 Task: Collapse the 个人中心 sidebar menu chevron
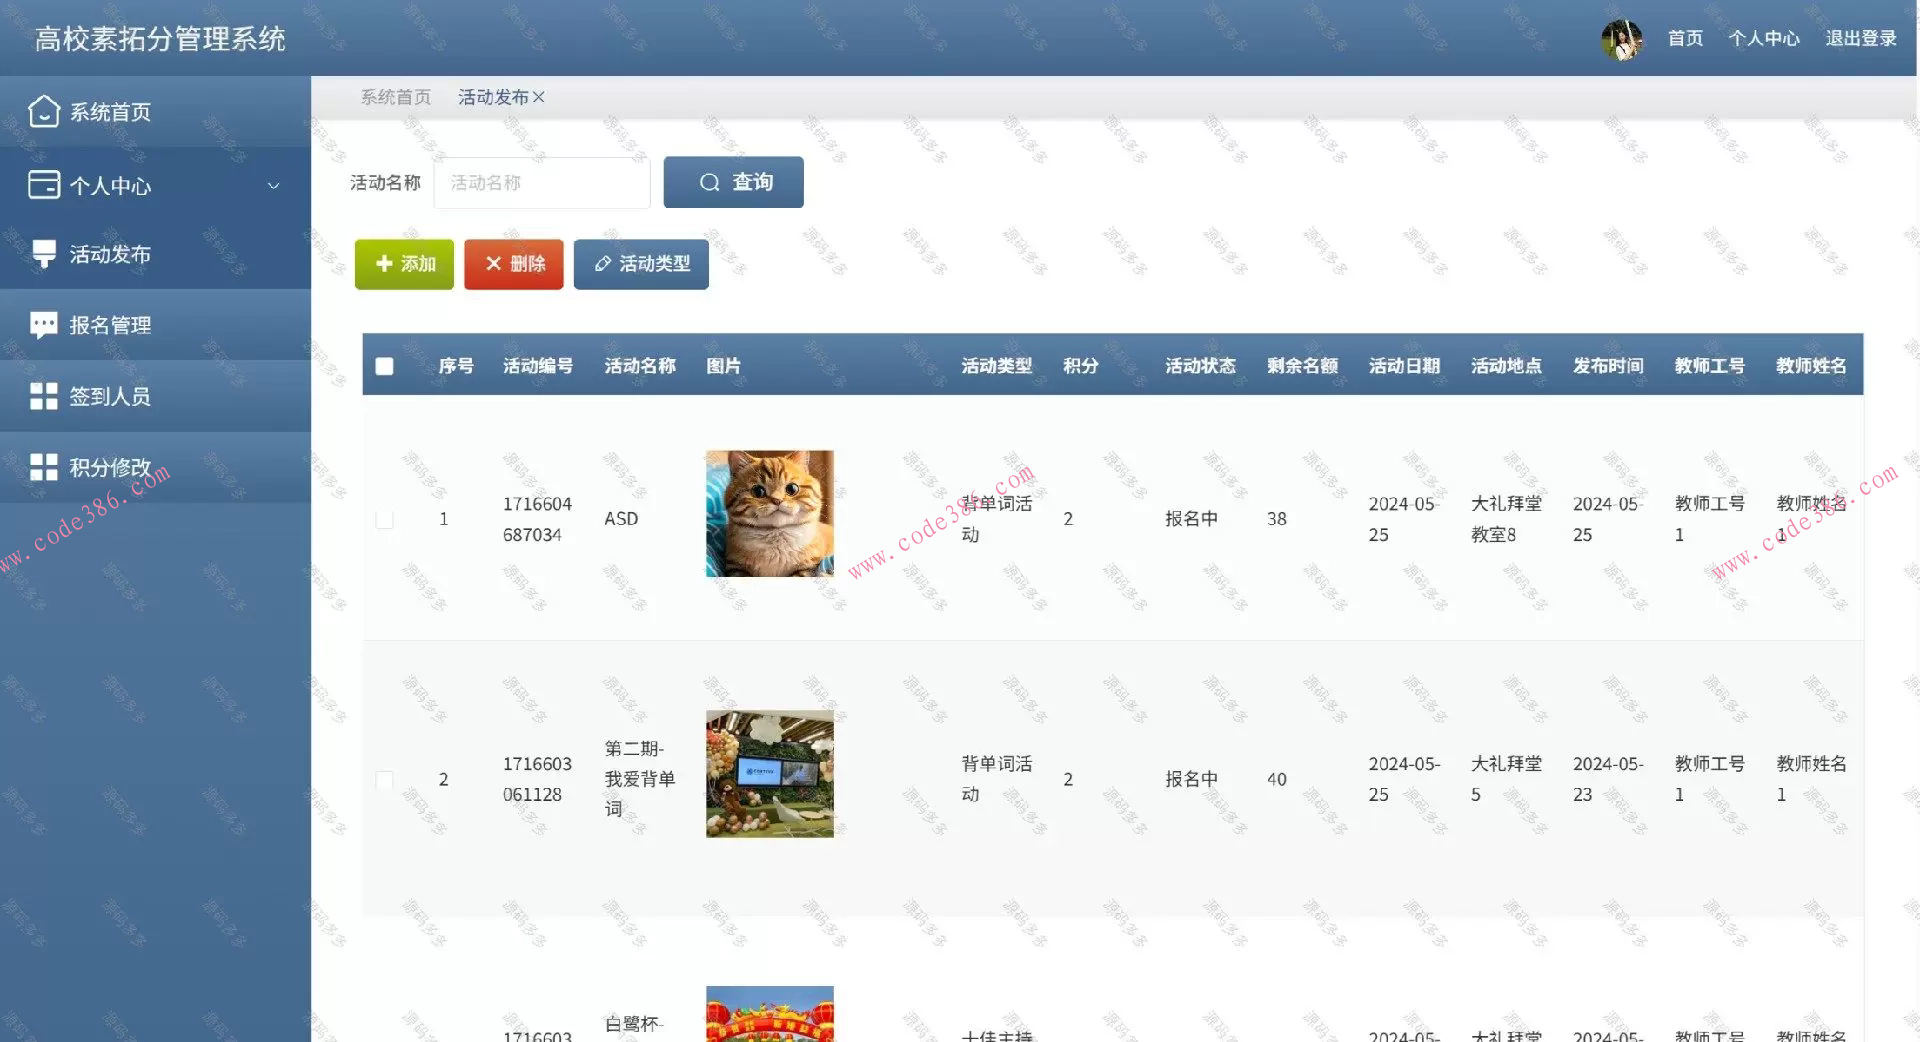[x=272, y=184]
